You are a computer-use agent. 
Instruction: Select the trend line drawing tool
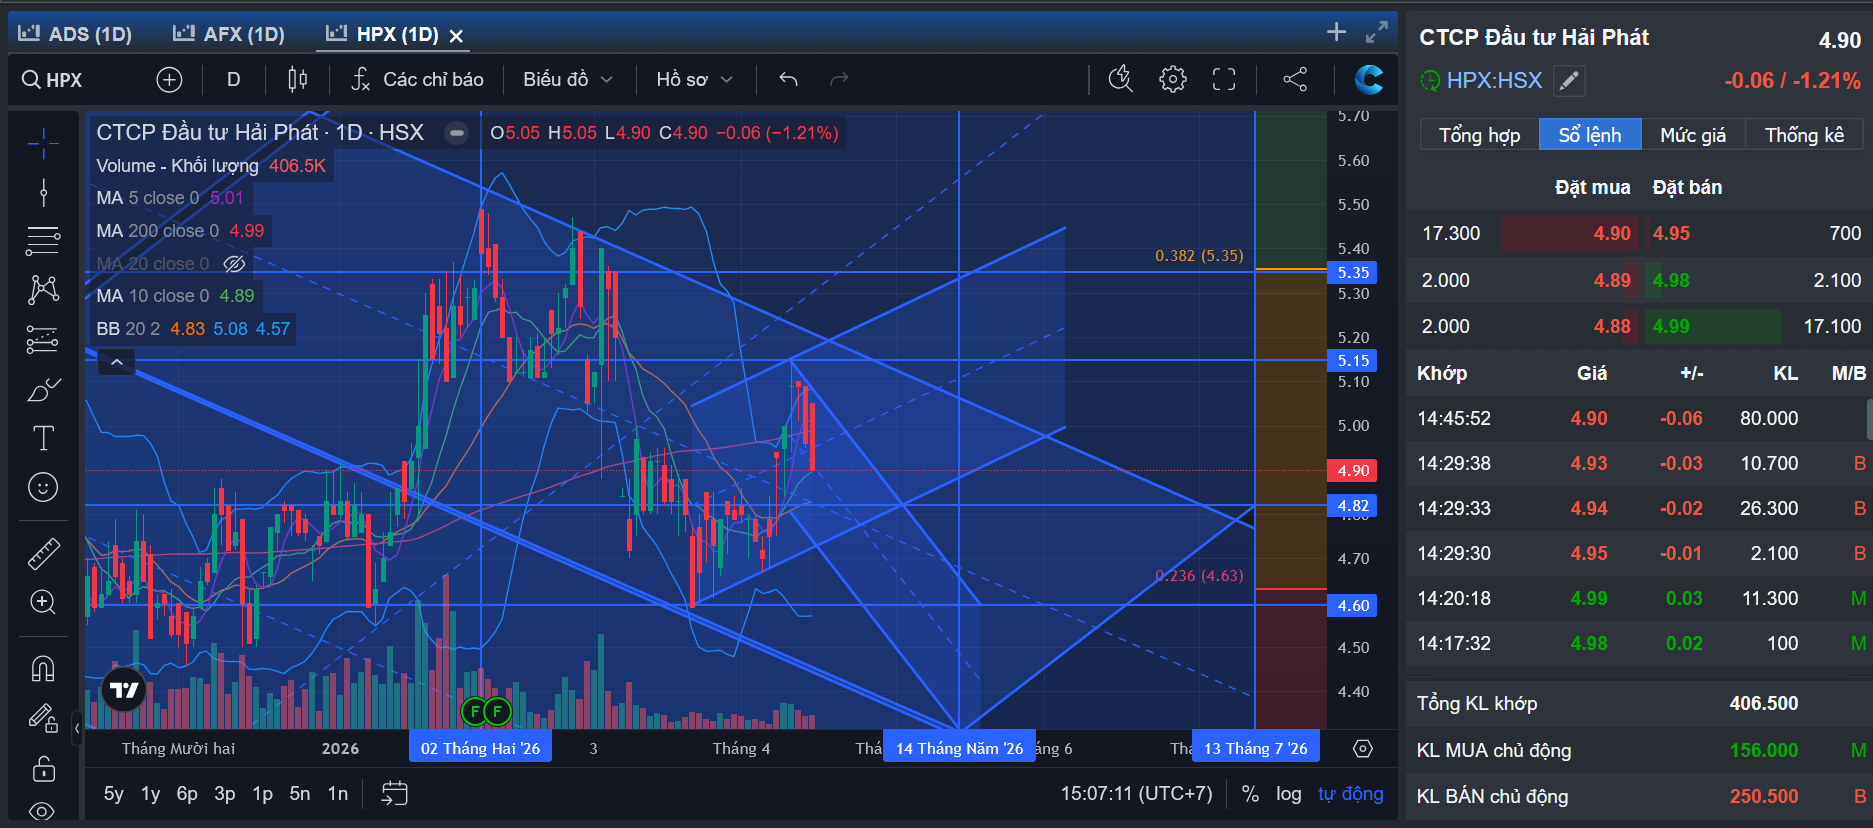click(43, 192)
